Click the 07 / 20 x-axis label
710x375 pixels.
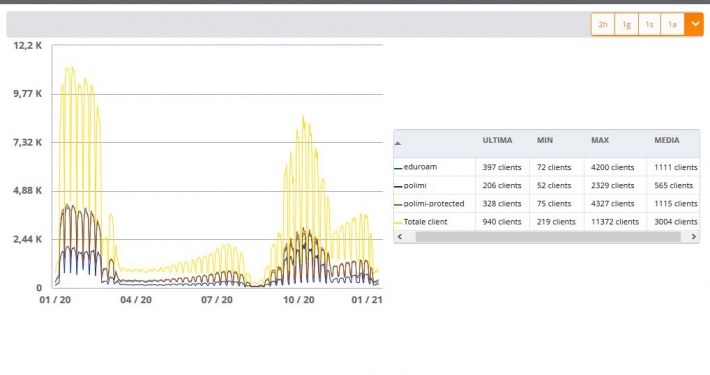pos(217,300)
